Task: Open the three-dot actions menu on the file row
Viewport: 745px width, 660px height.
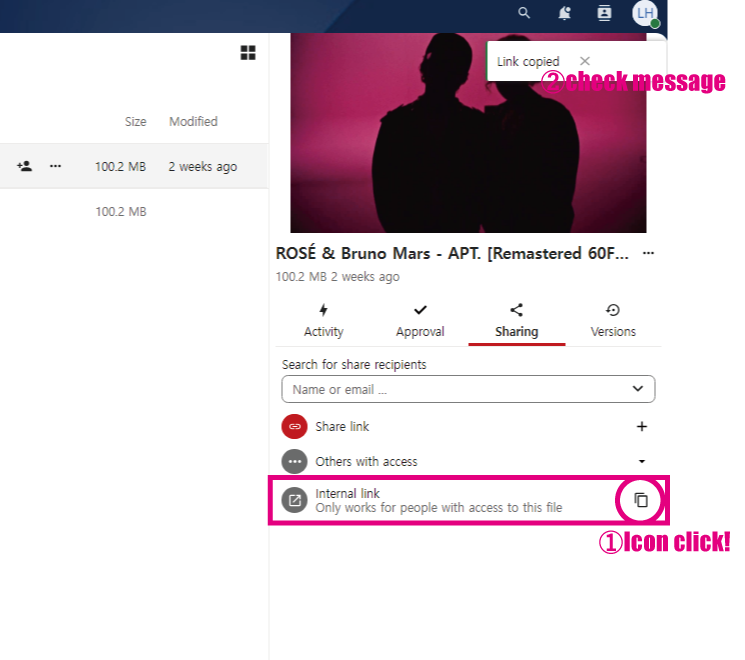Action: [x=55, y=166]
